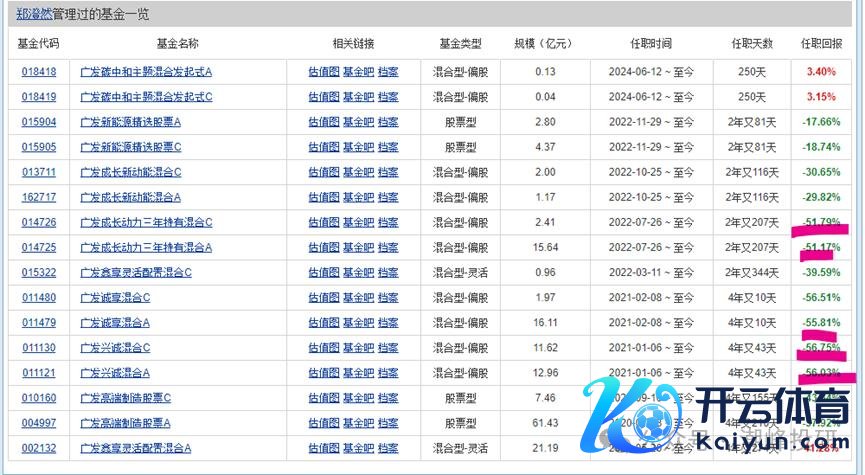Open fund 广发成长动力三年持有混合C
Image resolution: width=865 pixels, height=475 pixels.
(x=146, y=222)
